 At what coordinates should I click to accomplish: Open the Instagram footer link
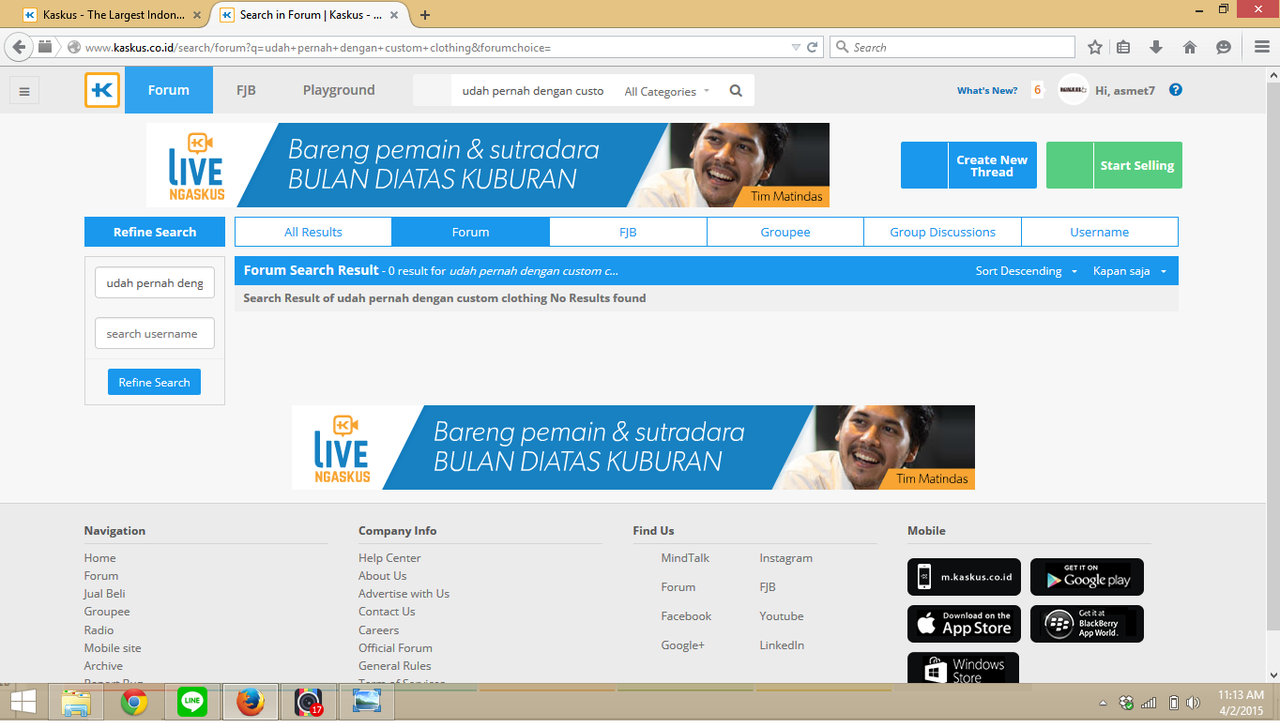[786, 558]
